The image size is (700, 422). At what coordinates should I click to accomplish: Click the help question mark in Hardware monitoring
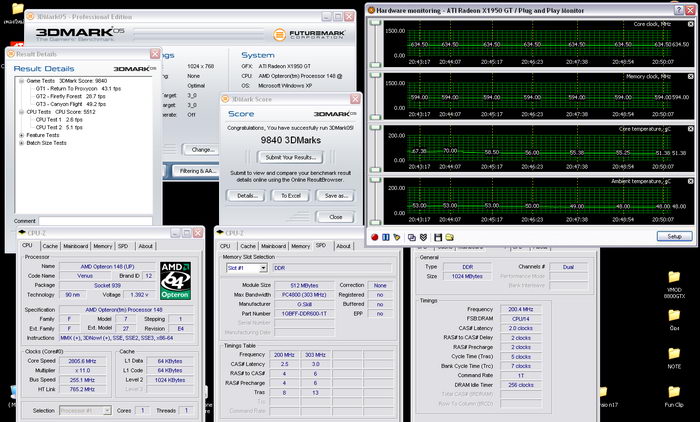(679, 10)
